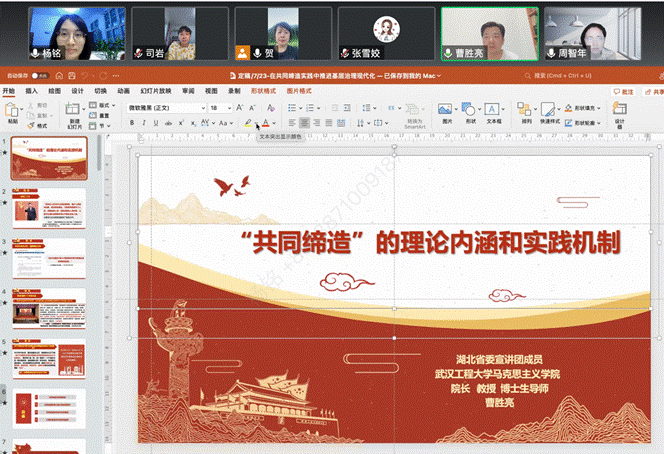Open the Shapes (形状) gallery icon
Screen dimensions: 664x454
[468, 109]
